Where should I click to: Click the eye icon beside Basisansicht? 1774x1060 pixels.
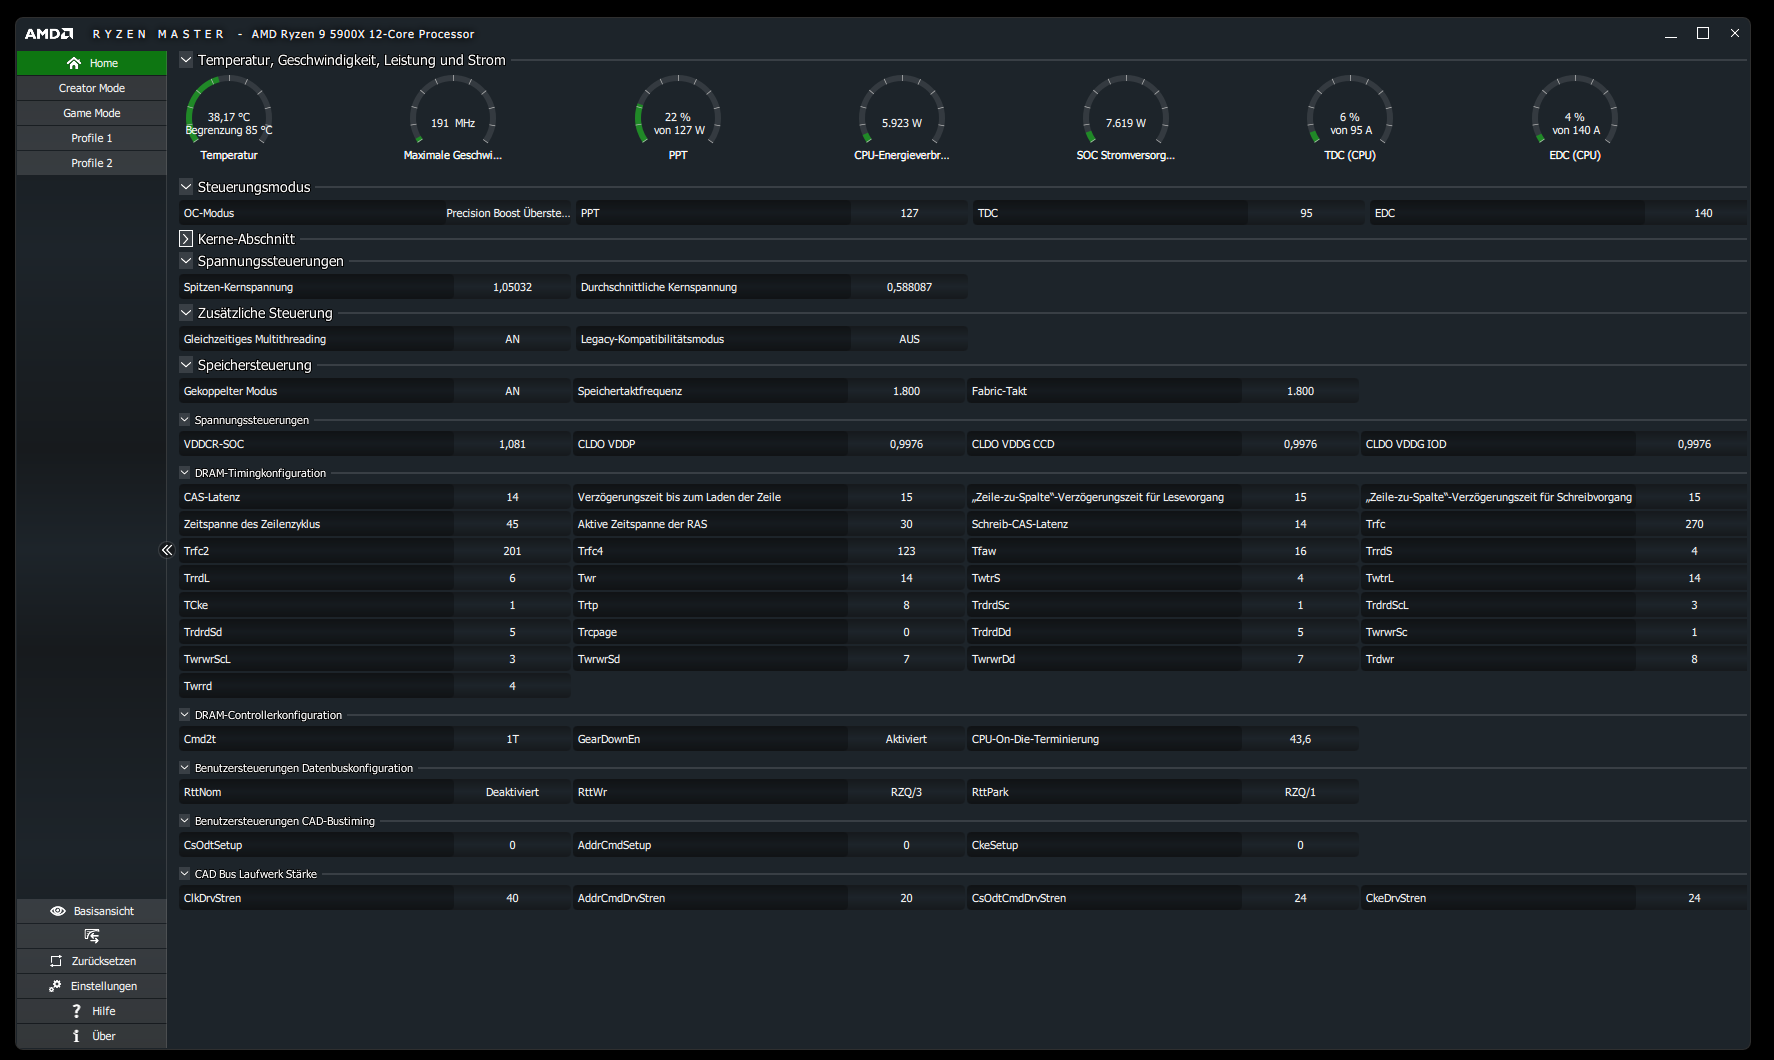click(58, 911)
